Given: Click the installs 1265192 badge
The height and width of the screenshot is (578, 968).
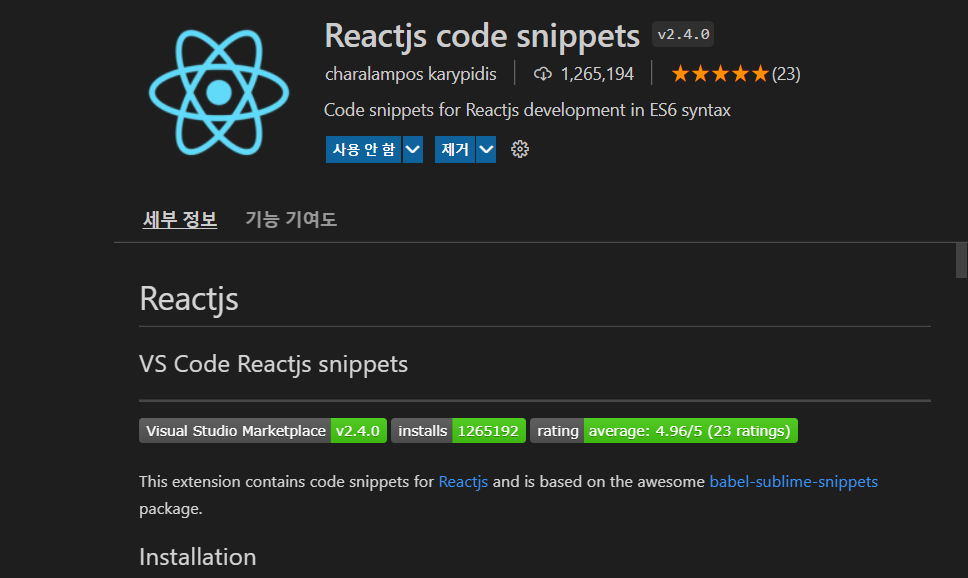Looking at the screenshot, I should [458, 430].
